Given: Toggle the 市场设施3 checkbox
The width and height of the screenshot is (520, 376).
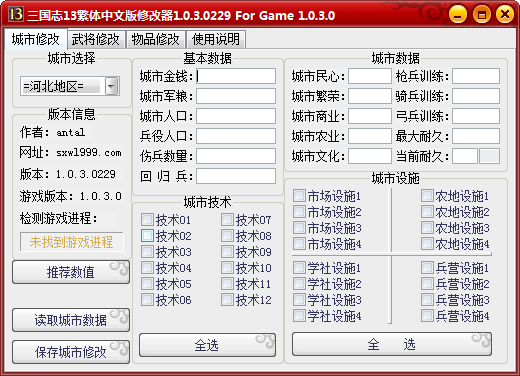Looking at the screenshot, I should pyautogui.click(x=299, y=228).
